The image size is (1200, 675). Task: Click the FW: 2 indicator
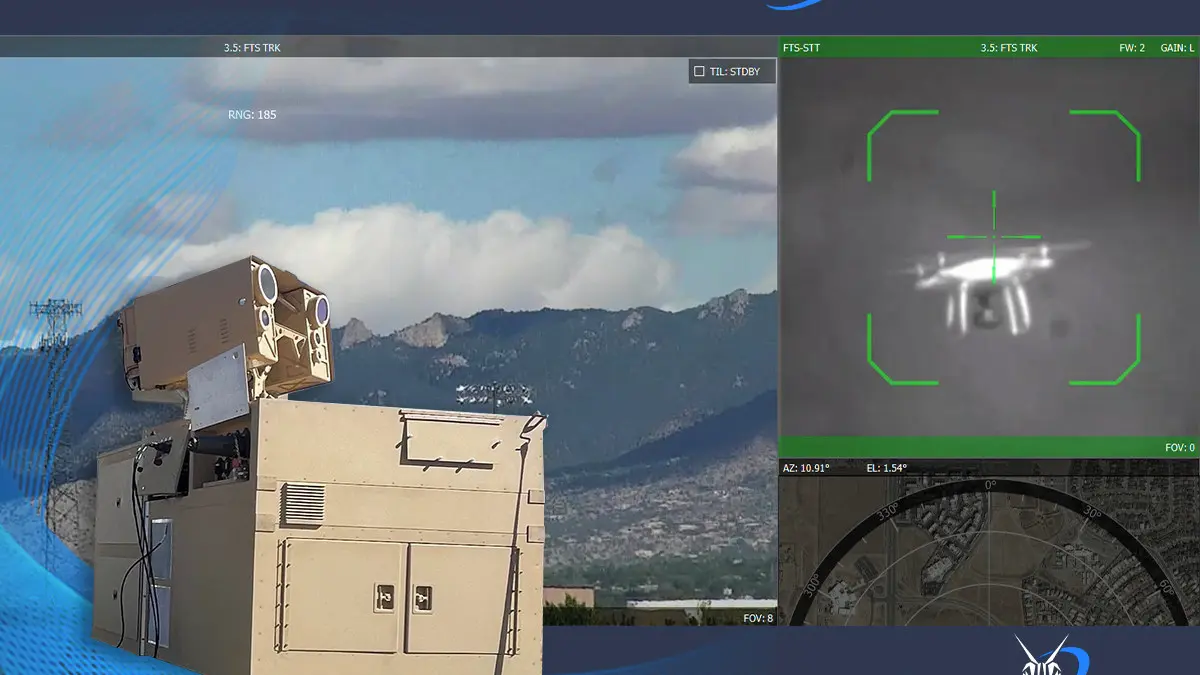coord(1132,47)
